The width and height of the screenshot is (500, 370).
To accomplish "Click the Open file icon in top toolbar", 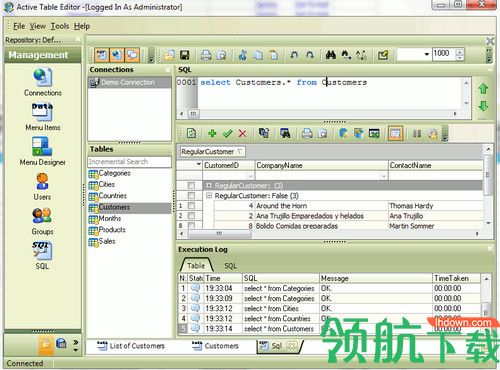I will coord(169,55).
